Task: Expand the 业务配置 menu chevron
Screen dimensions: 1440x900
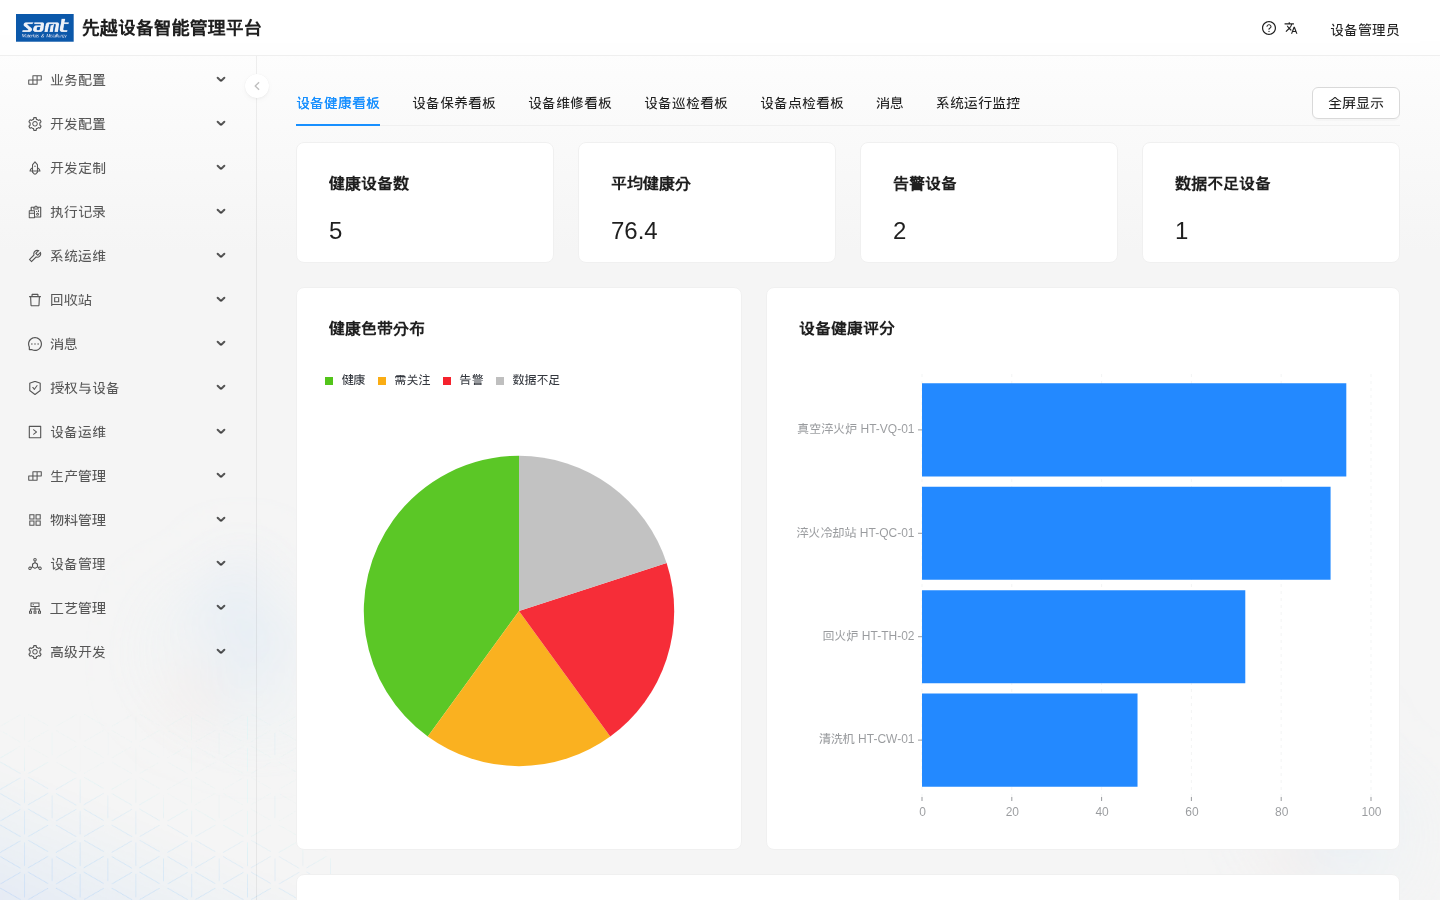Action: 221,80
